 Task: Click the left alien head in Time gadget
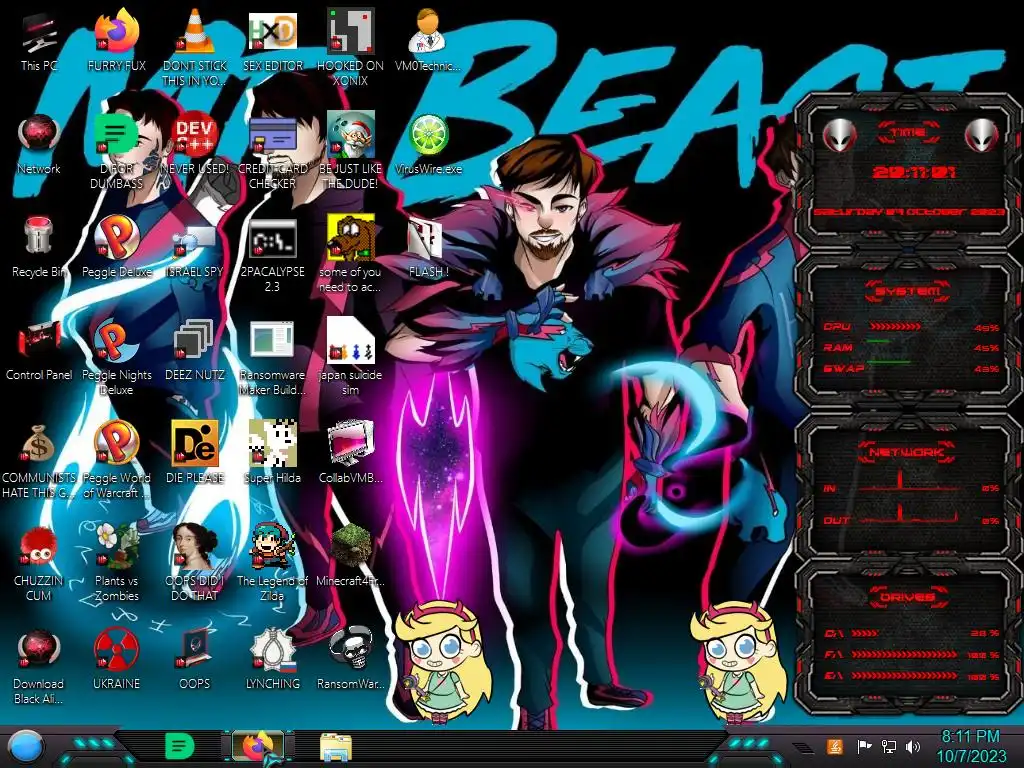[x=839, y=135]
